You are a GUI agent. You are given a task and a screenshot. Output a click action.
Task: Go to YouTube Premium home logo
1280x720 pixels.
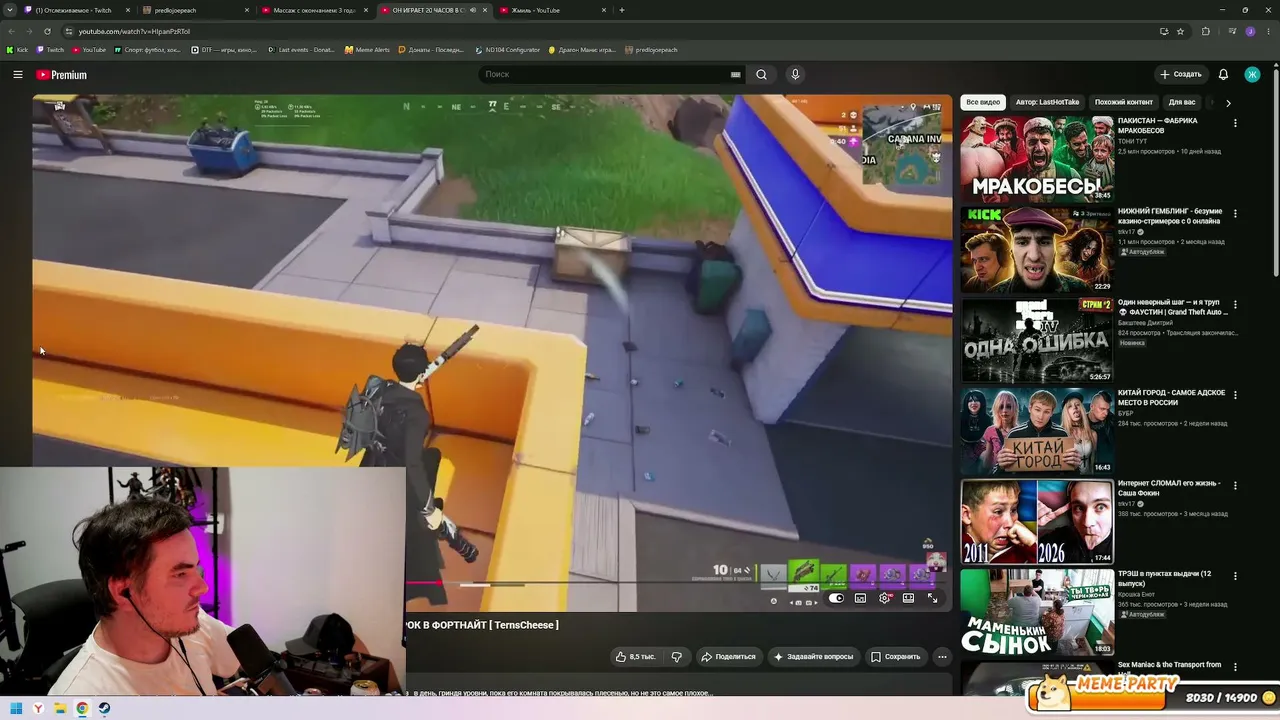[x=62, y=75]
